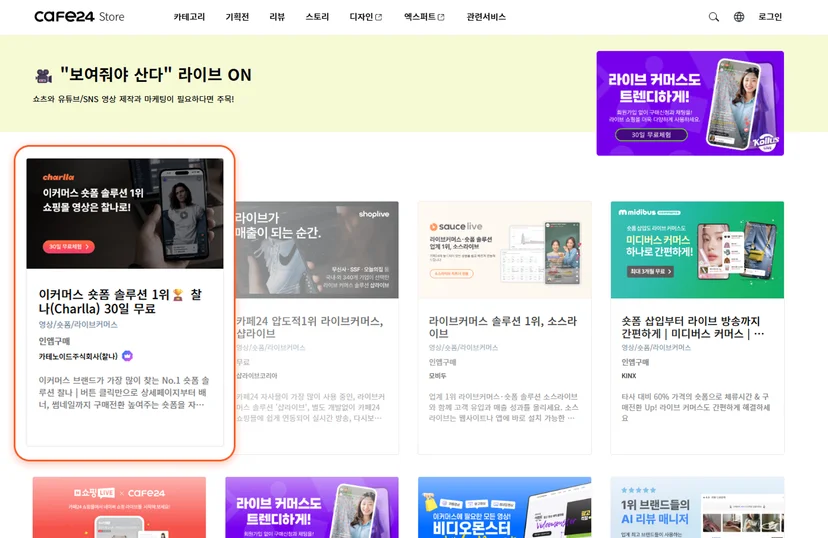Open title 라이브커머스 솔루션 1위, 소스라이브
Image resolution: width=828 pixels, height=538 pixels.
(x=503, y=327)
